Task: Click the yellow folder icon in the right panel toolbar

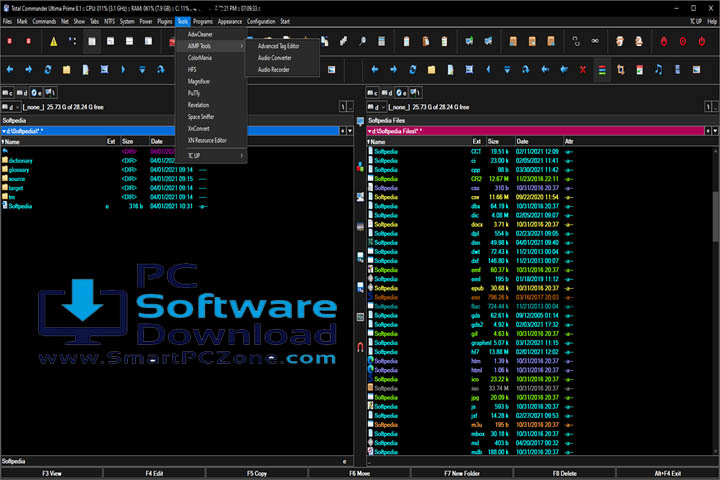Action: [x=431, y=70]
